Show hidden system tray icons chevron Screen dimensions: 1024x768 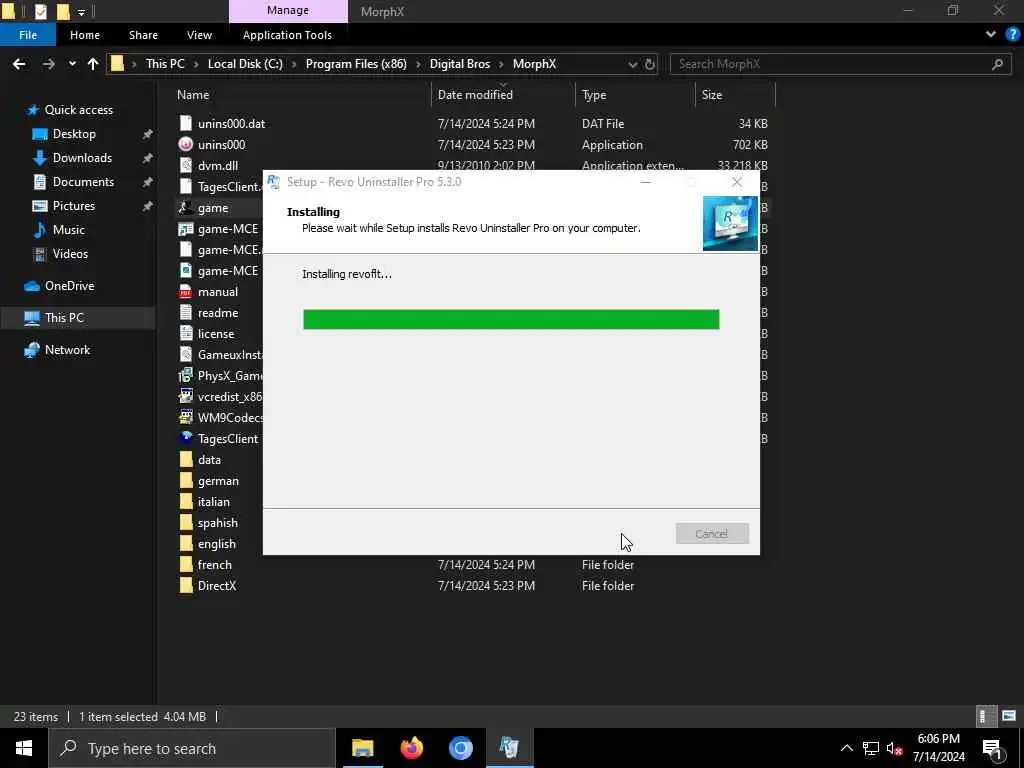point(846,748)
